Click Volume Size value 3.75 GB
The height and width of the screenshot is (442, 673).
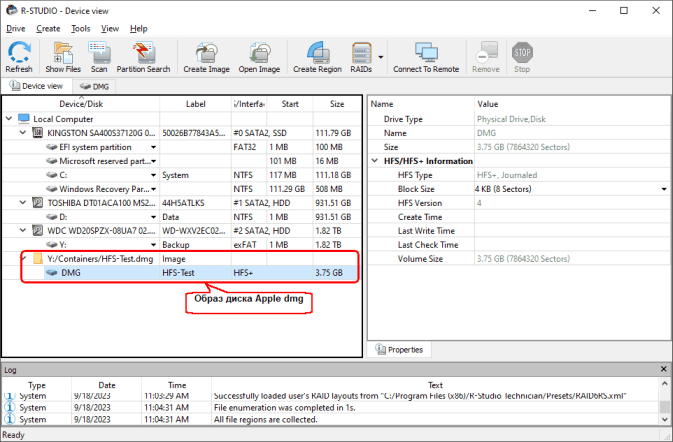523,259
